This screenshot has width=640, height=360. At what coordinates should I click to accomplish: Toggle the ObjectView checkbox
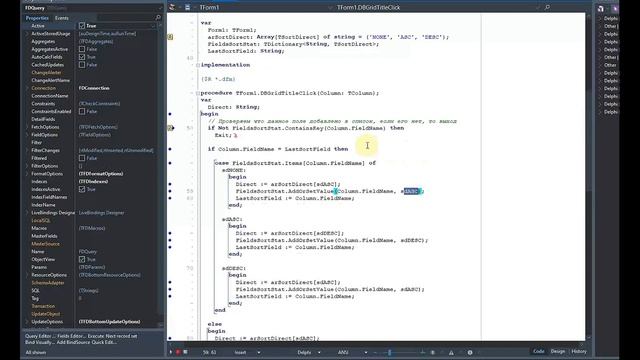click(82, 259)
